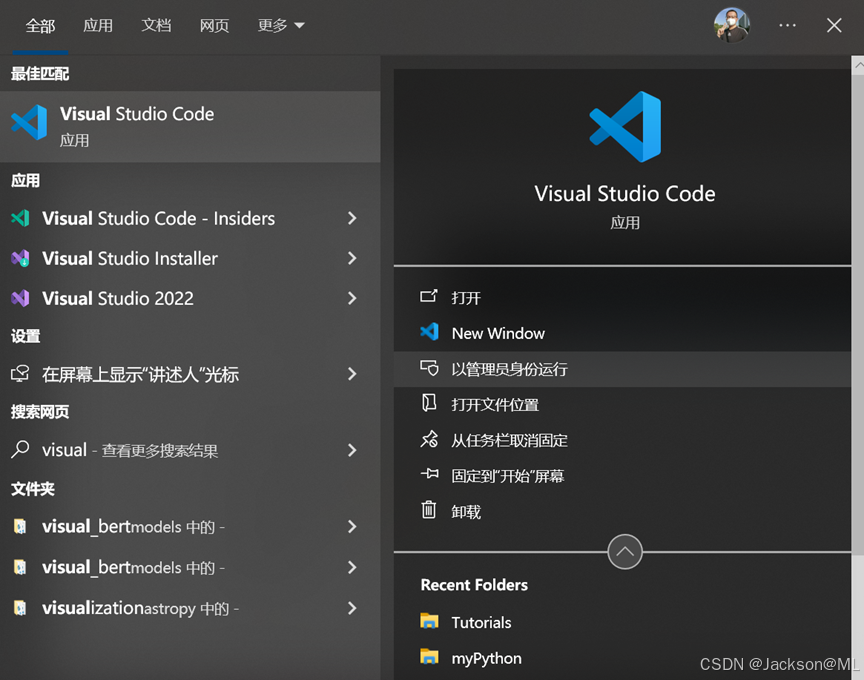864x680 pixels.
Task: Open 在屏幕上显示"讲述人"光标 setting
Action: coord(190,374)
